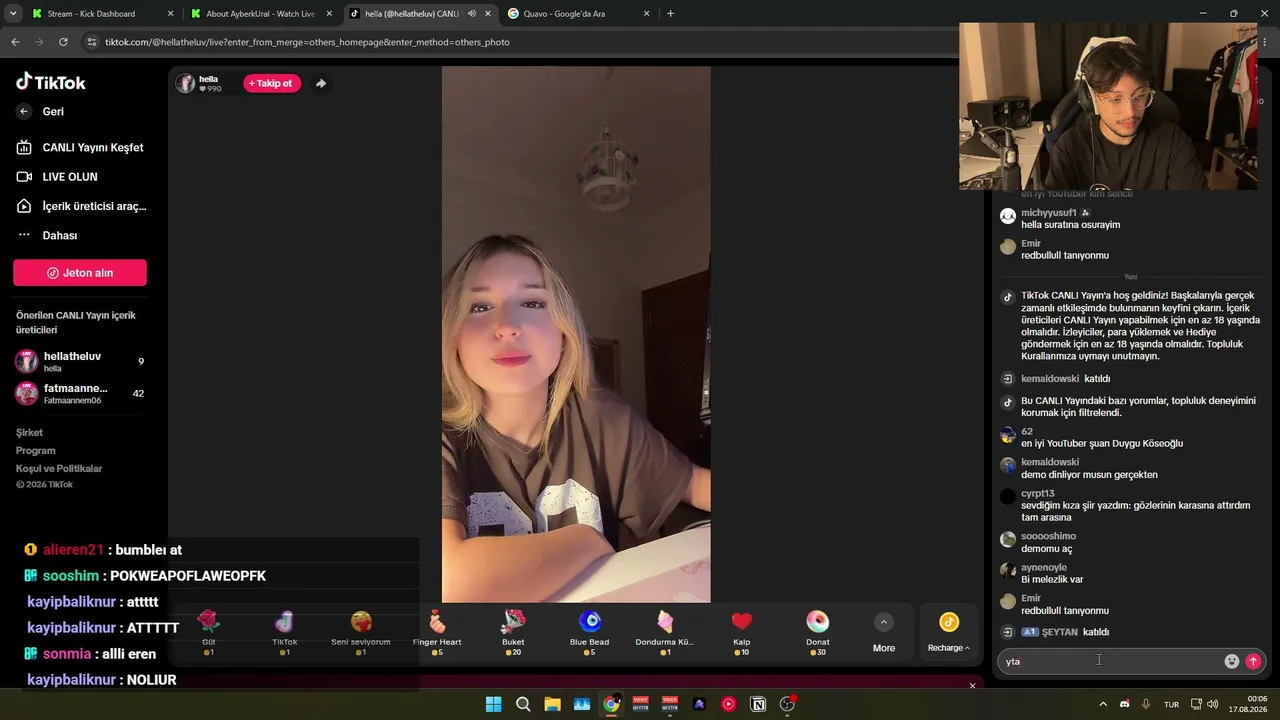Share the hella live stream

tap(321, 83)
